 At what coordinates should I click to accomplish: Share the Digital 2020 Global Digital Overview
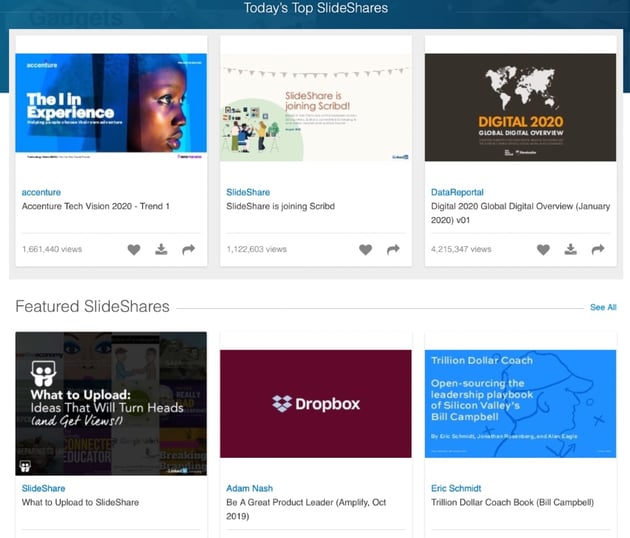pyautogui.click(x=598, y=249)
